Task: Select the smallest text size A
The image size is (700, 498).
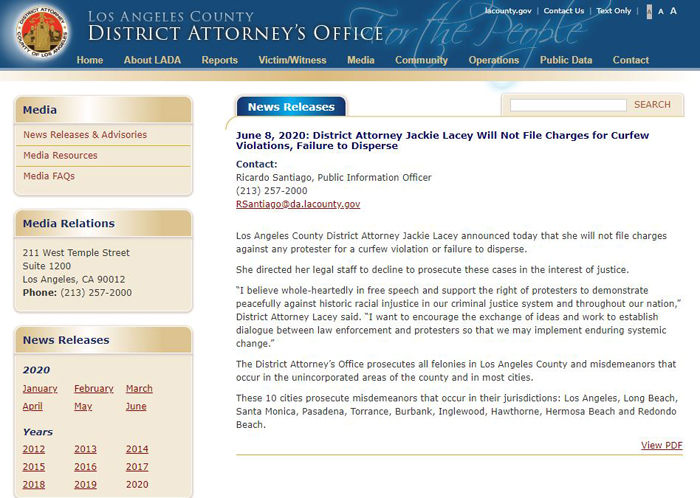Action: point(649,12)
